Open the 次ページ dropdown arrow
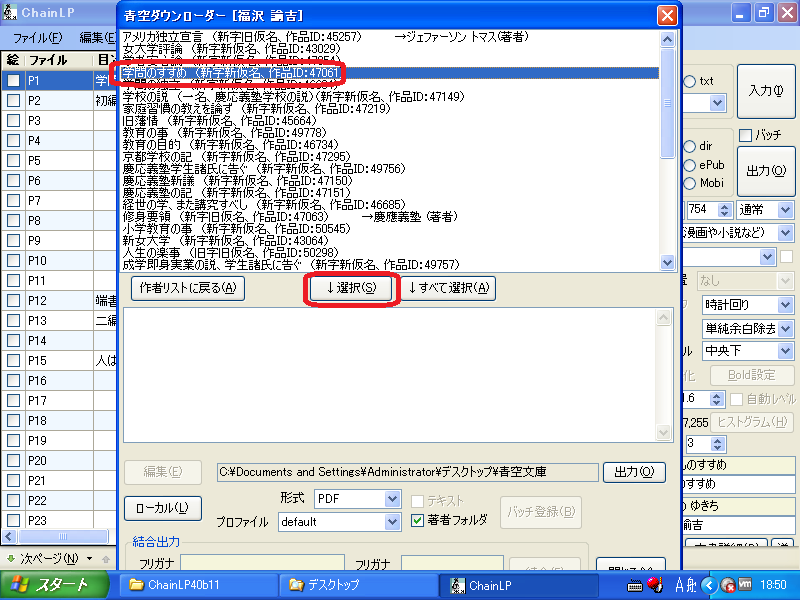Viewport: 800px width, 600px height. pos(89,558)
